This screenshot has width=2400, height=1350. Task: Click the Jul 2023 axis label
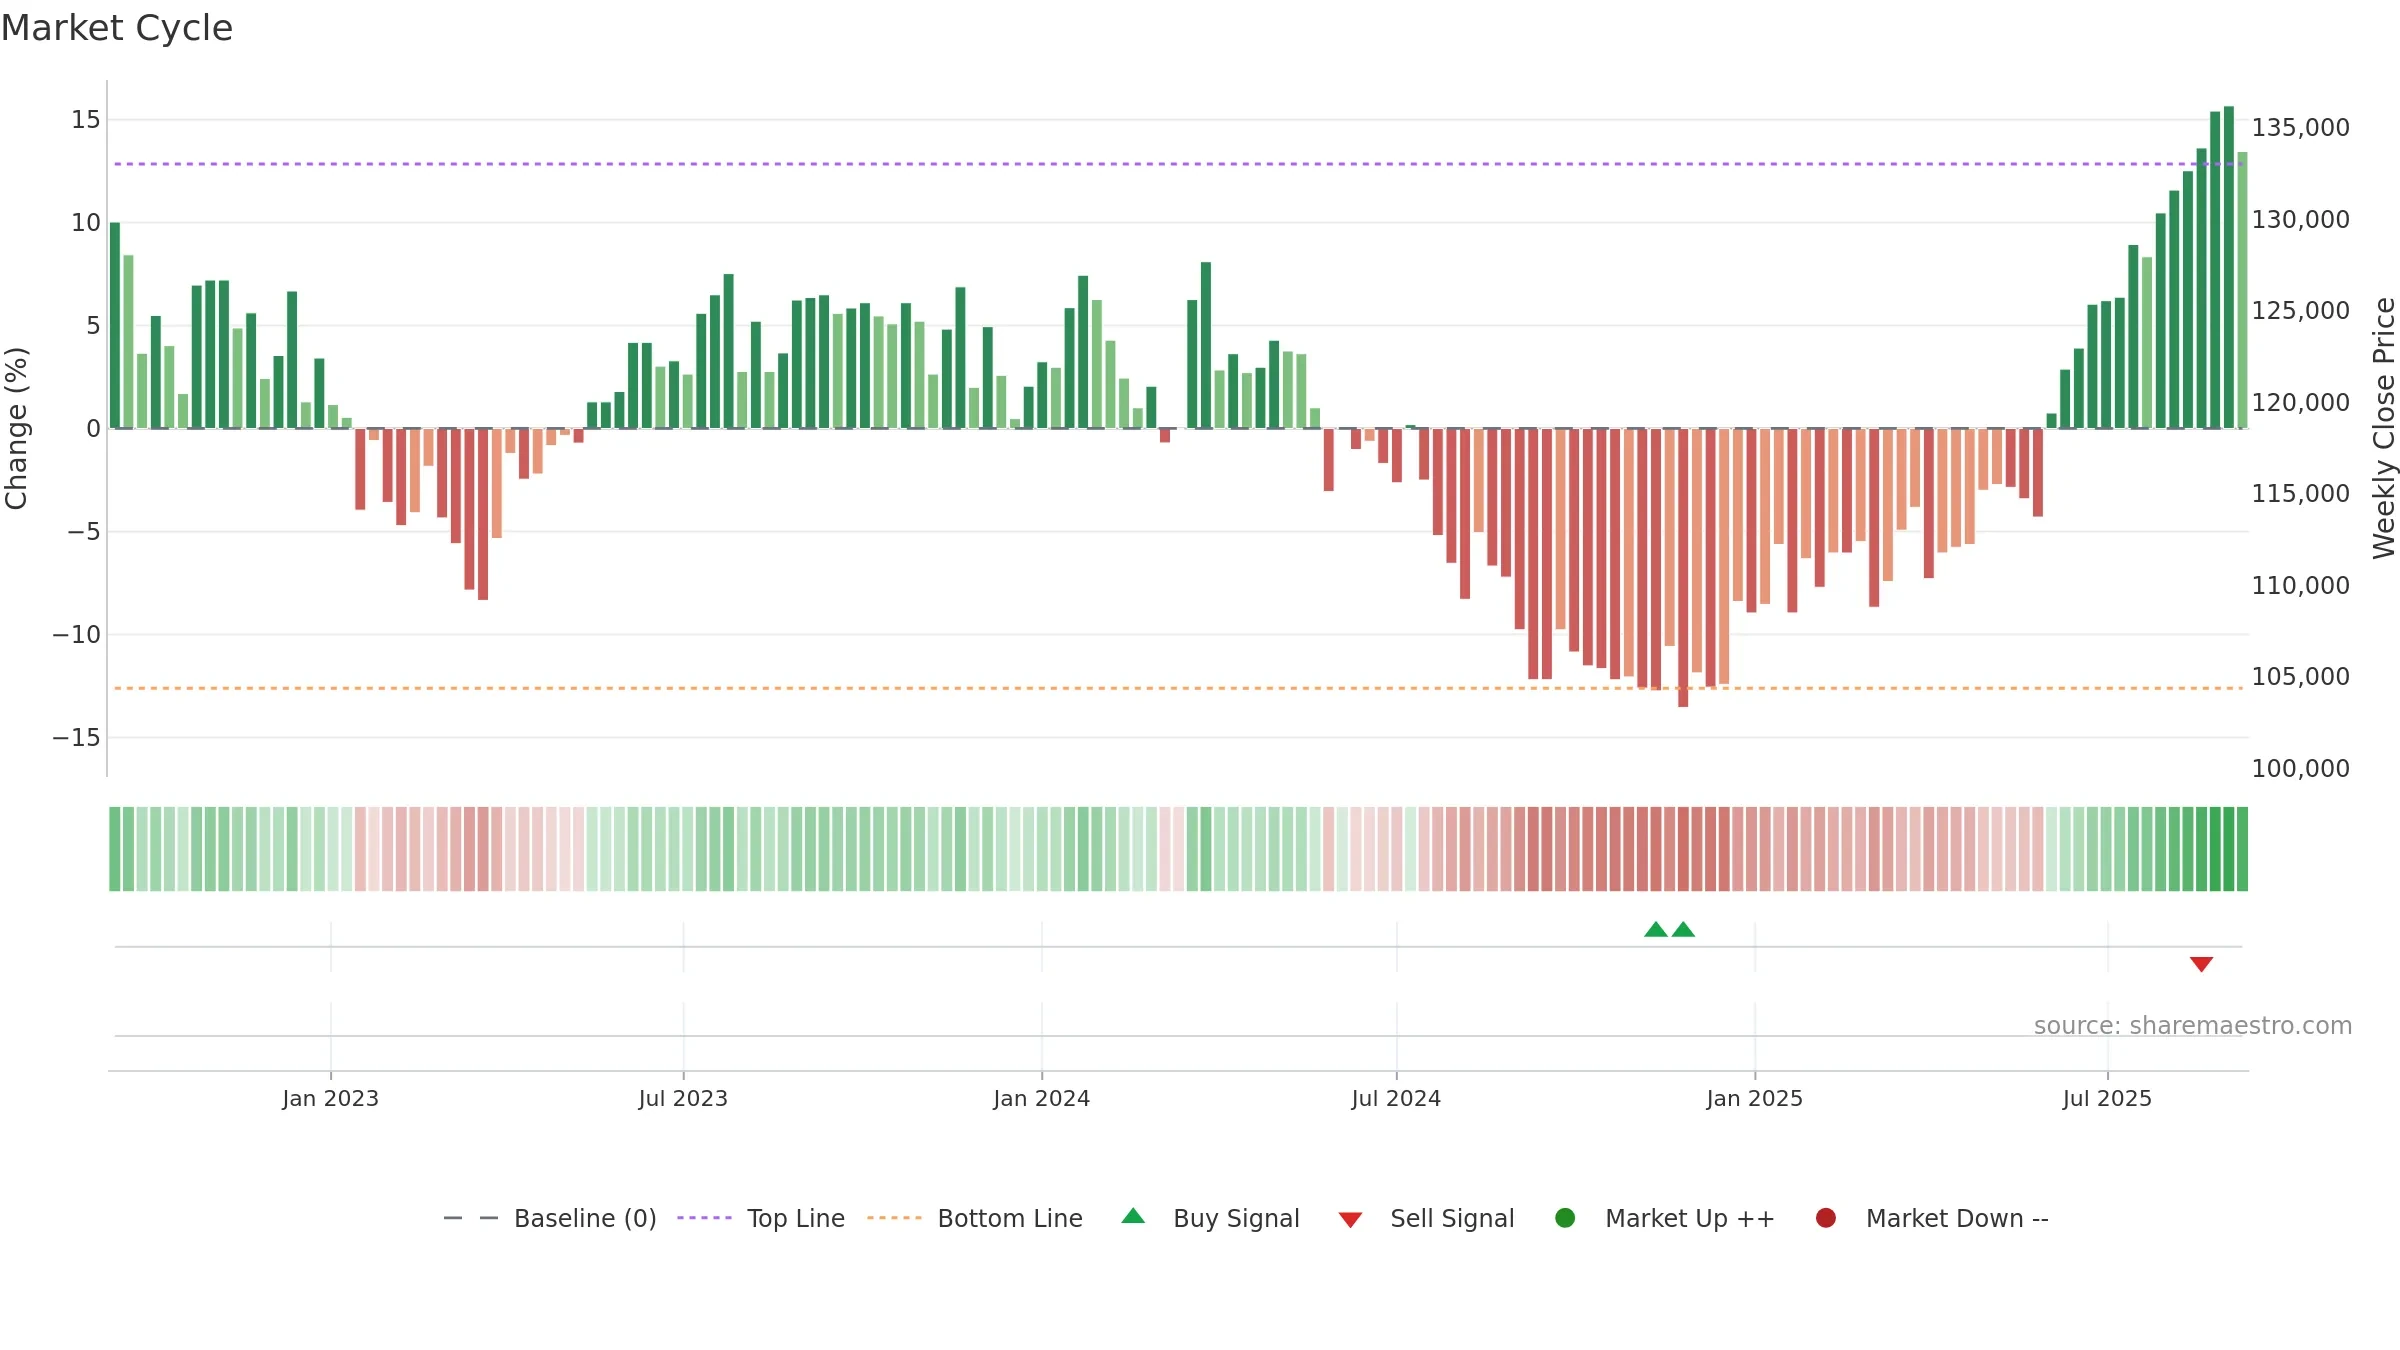coord(683,1099)
